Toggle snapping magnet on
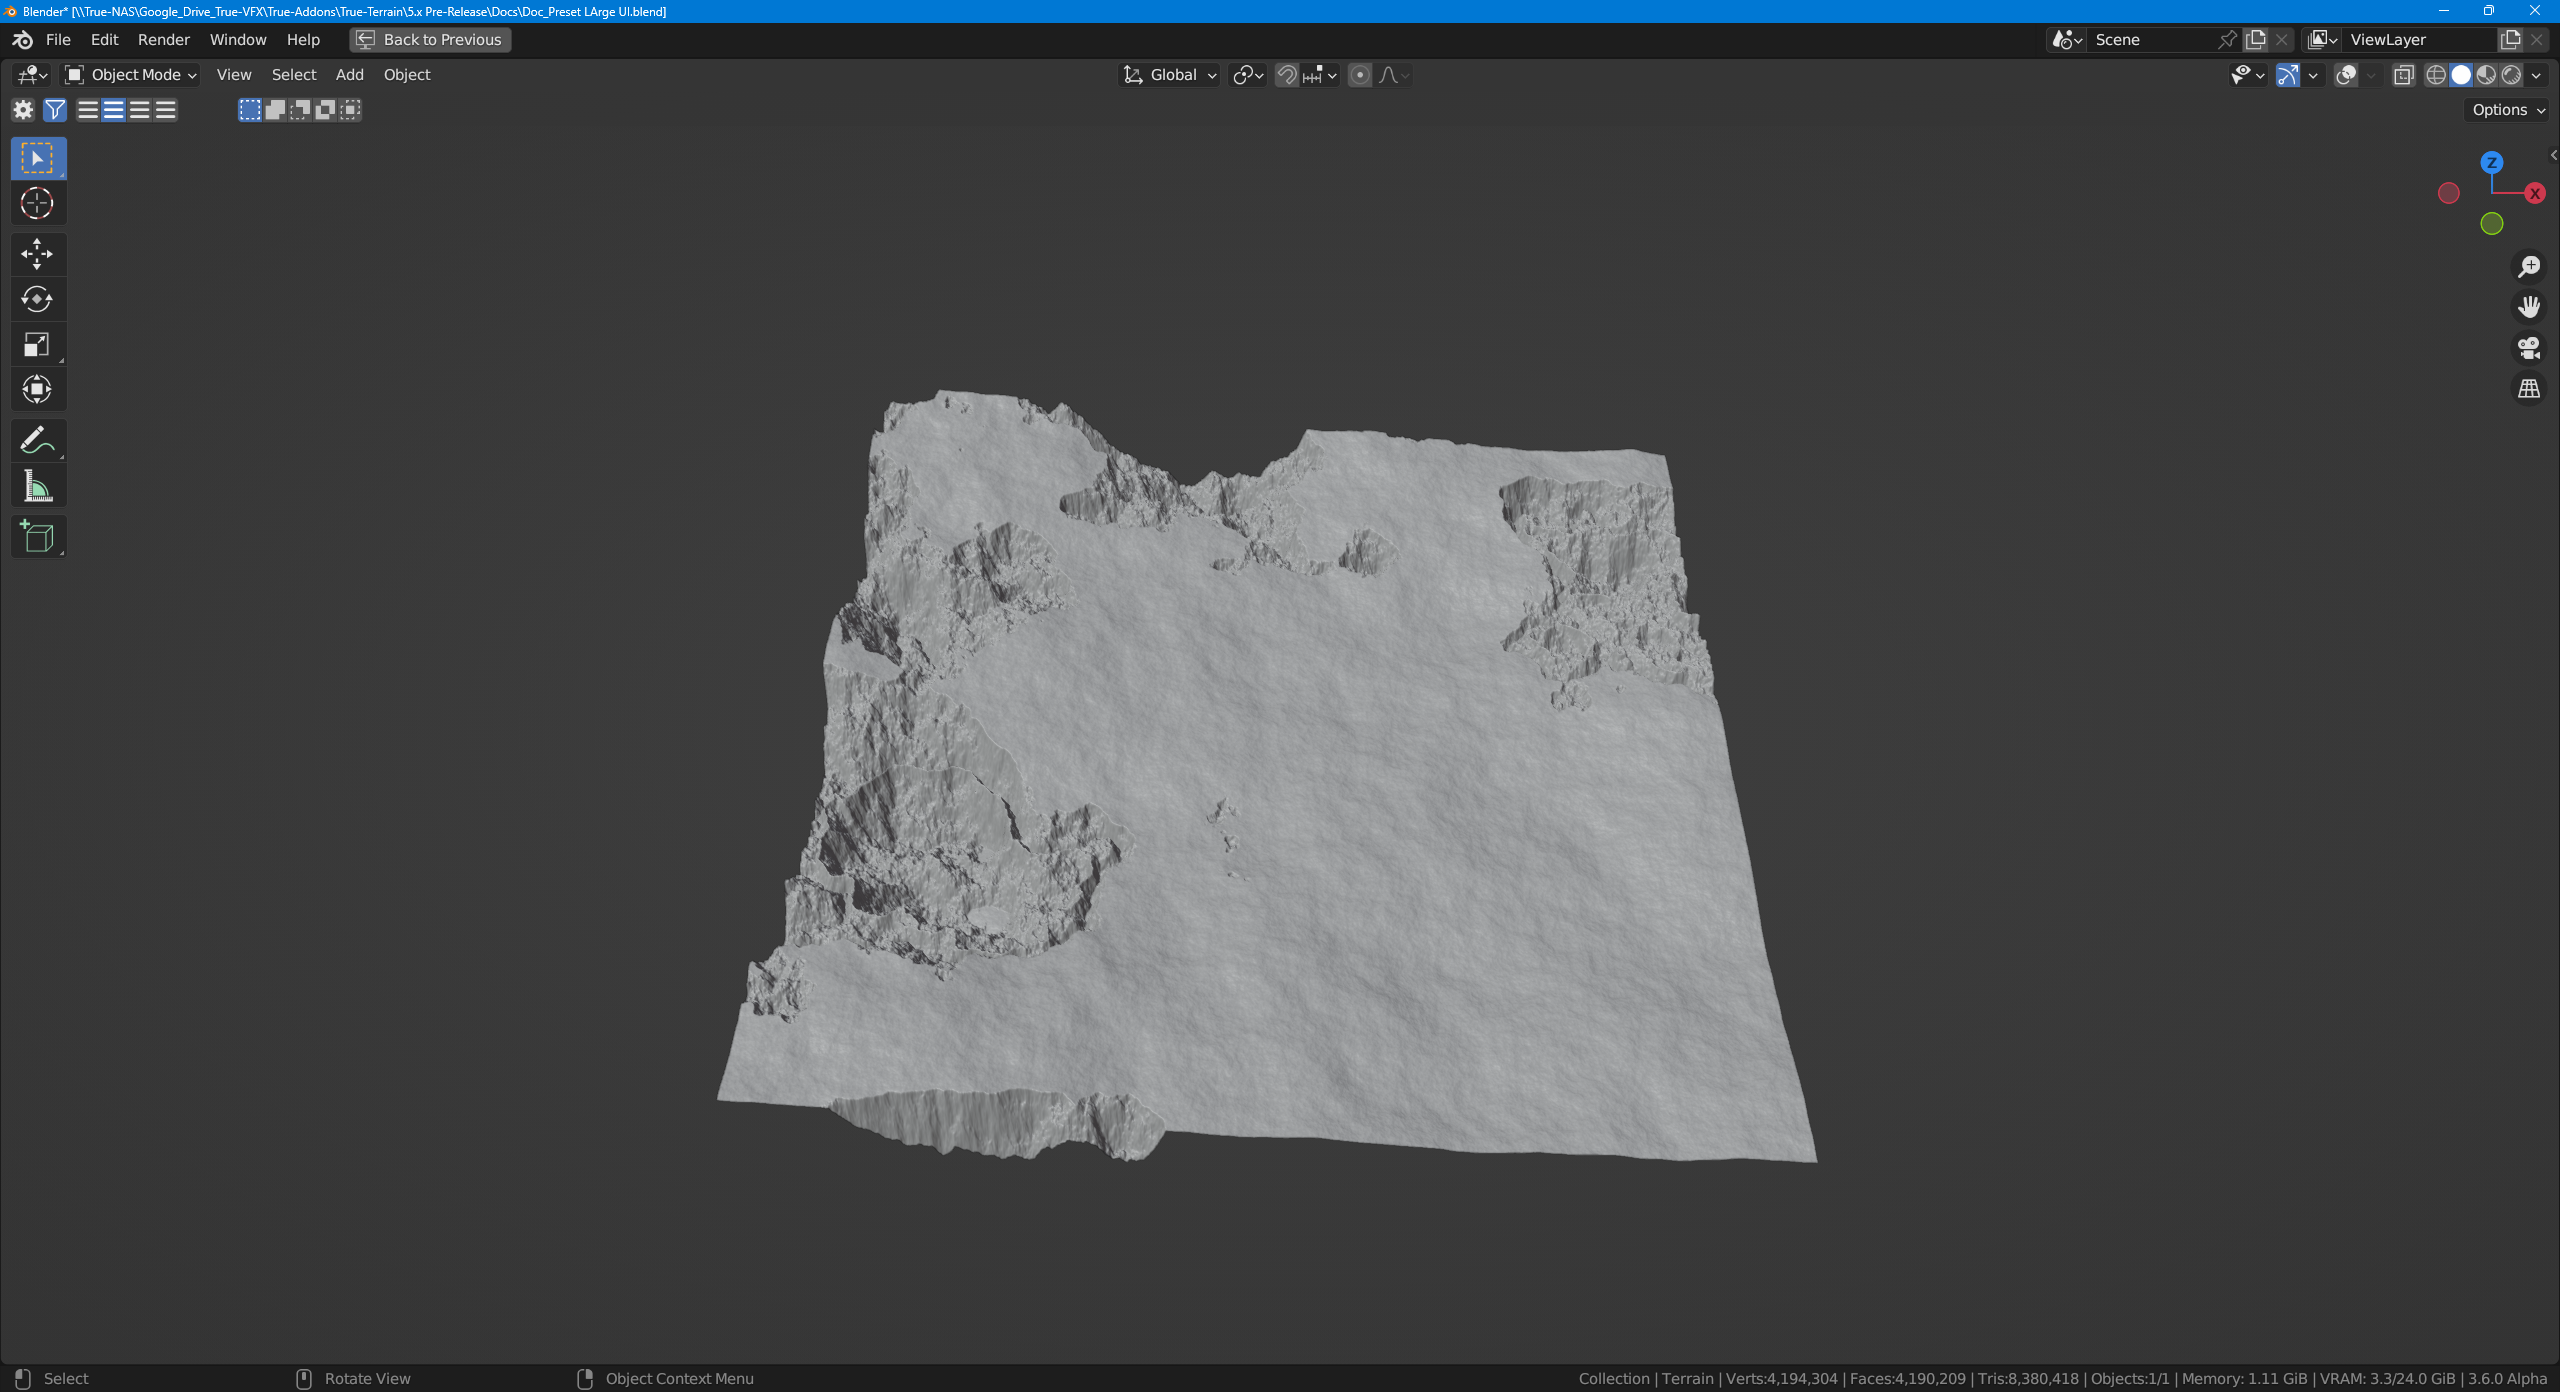Image resolution: width=2560 pixels, height=1392 pixels. click(x=1287, y=75)
